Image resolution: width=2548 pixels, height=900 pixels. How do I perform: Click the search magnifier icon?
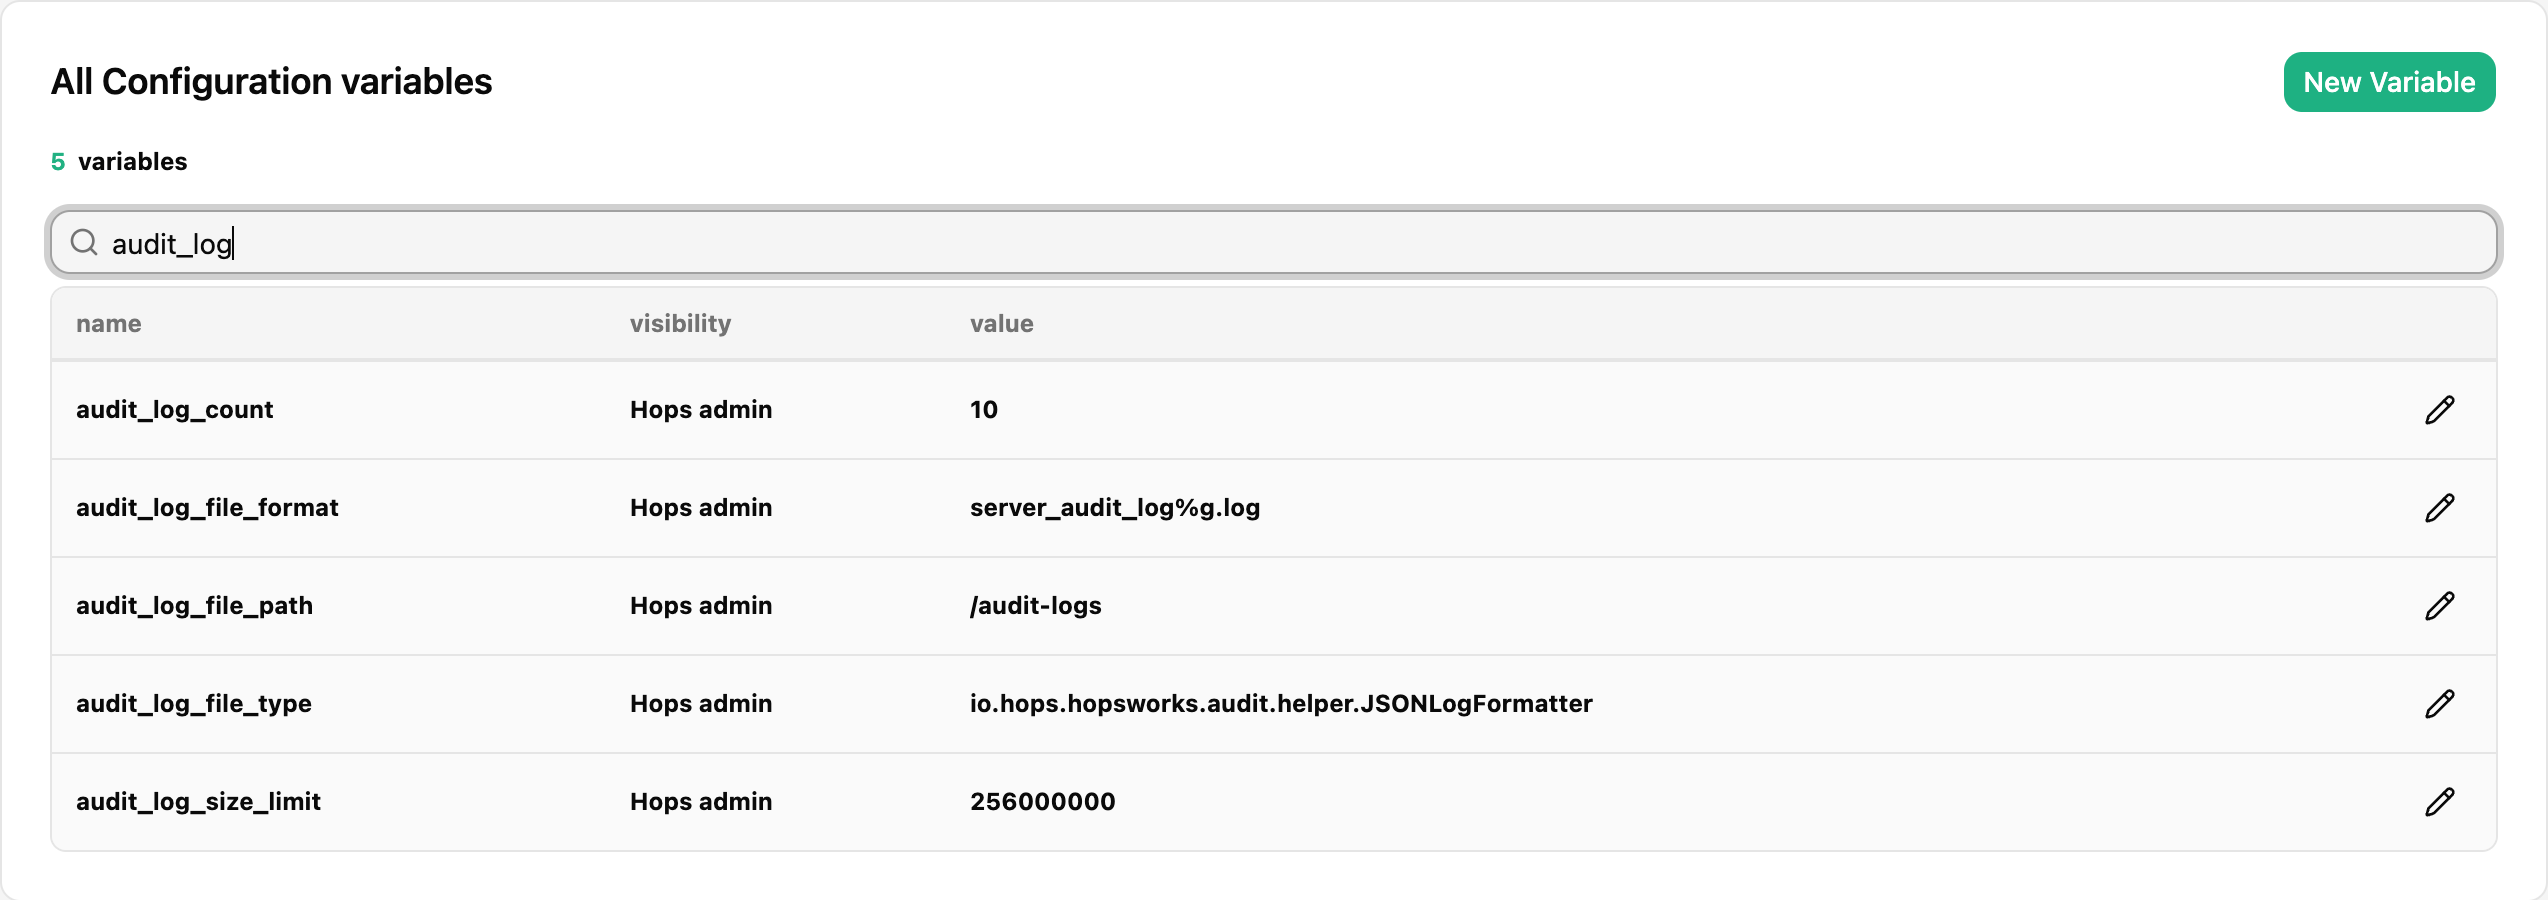[84, 242]
